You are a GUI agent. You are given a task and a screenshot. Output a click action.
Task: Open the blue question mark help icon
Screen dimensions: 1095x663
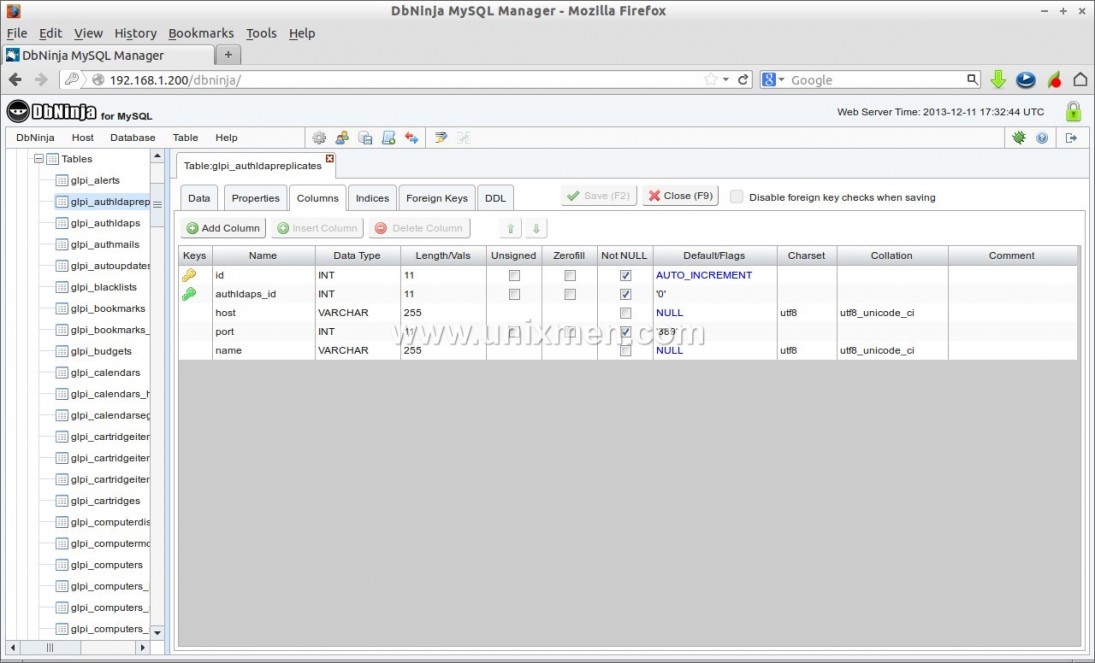pos(1042,138)
